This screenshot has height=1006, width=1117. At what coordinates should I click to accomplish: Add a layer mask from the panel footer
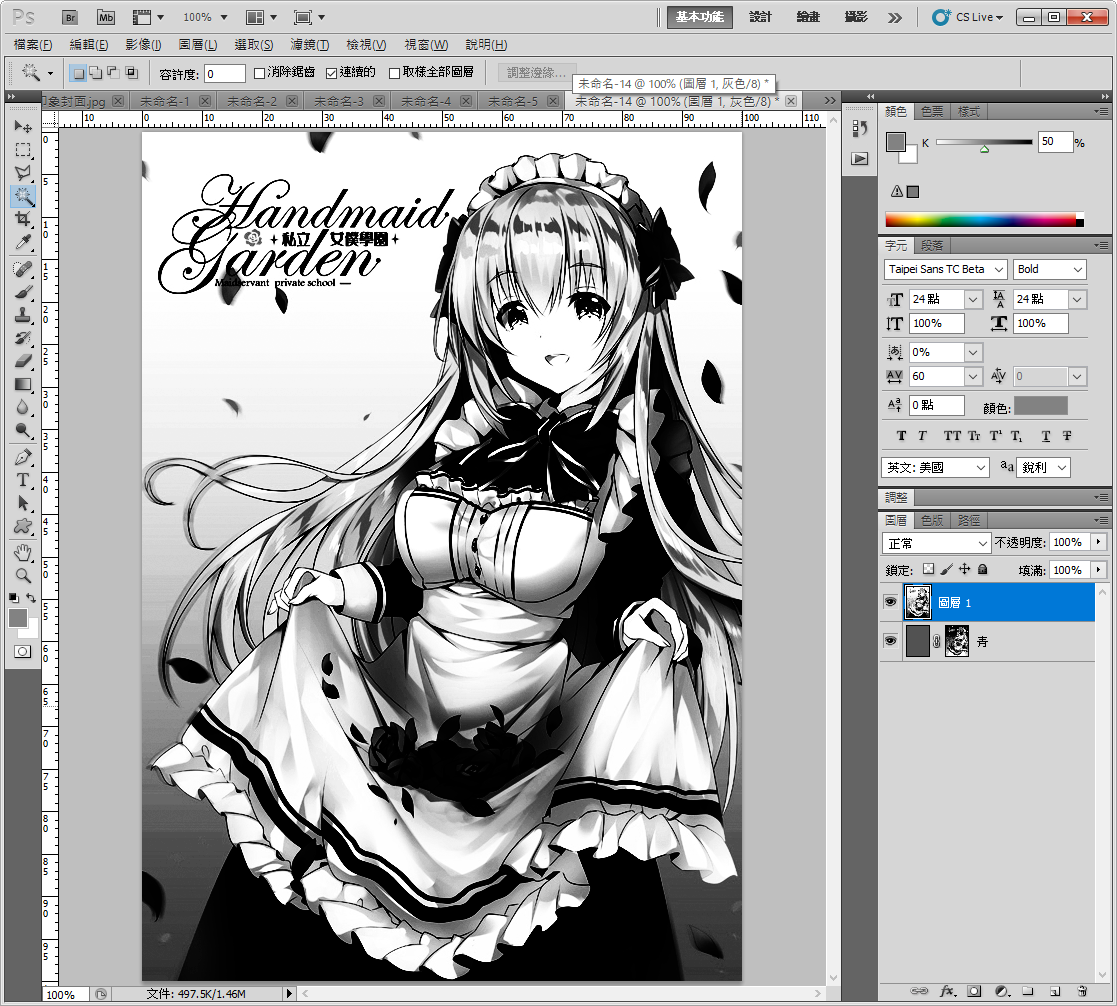pos(974,991)
